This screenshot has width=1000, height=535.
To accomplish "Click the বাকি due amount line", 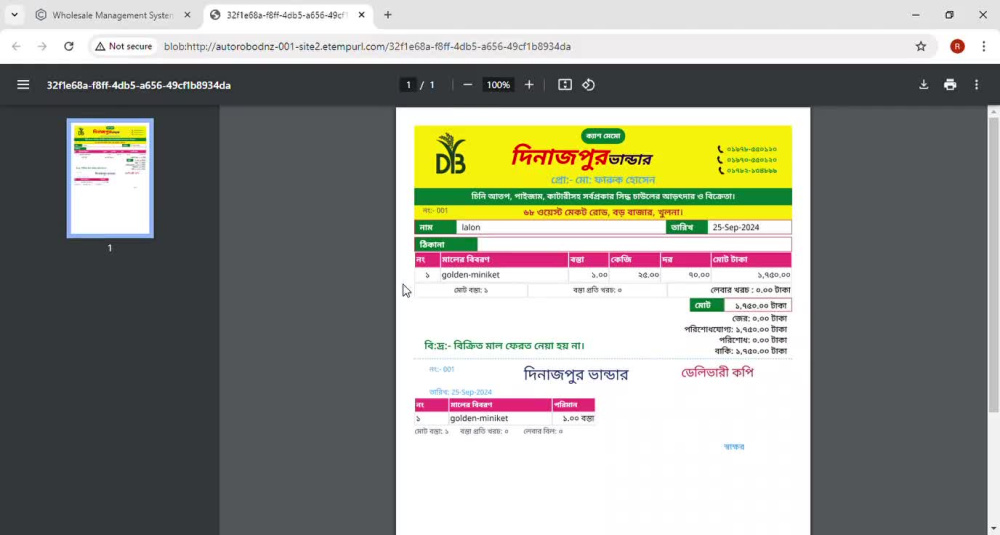I will coord(751,351).
